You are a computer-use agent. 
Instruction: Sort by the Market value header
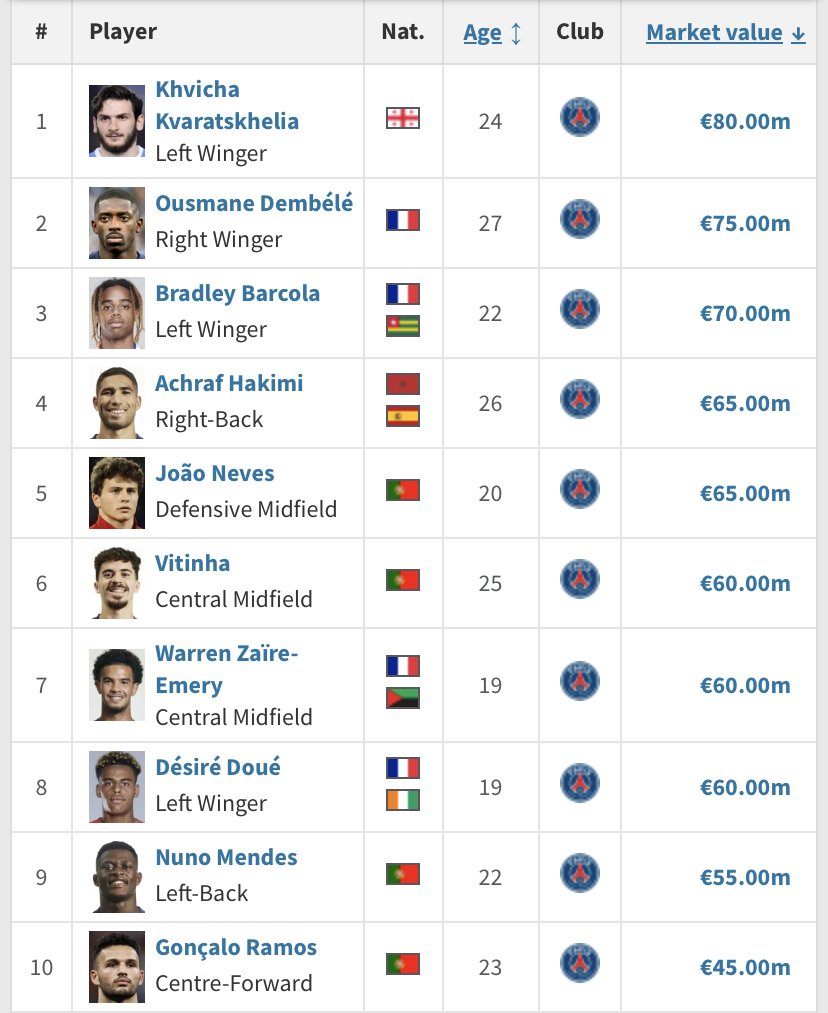714,32
